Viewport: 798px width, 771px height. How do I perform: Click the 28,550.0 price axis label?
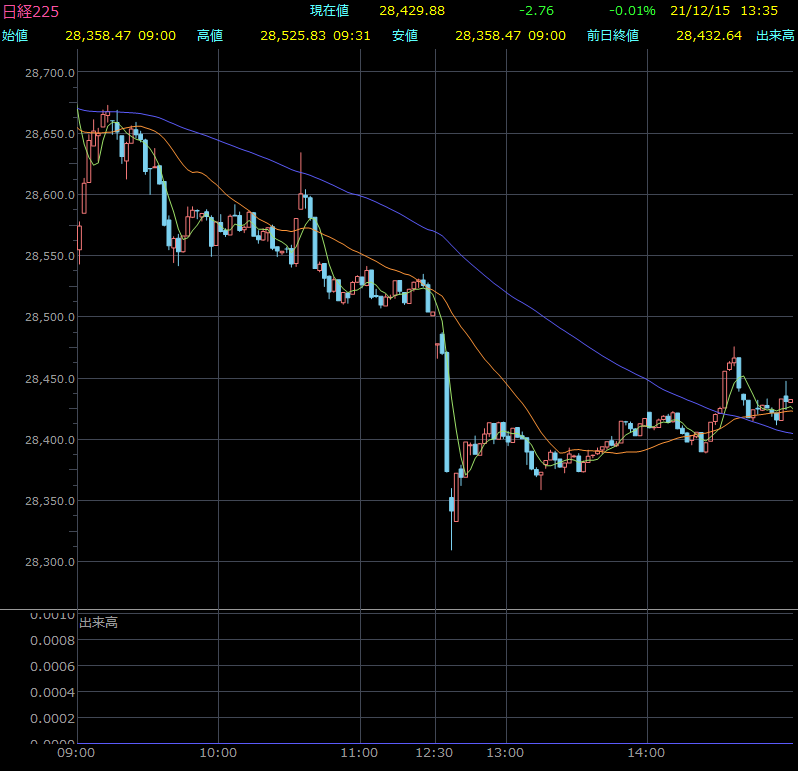click(x=50, y=256)
